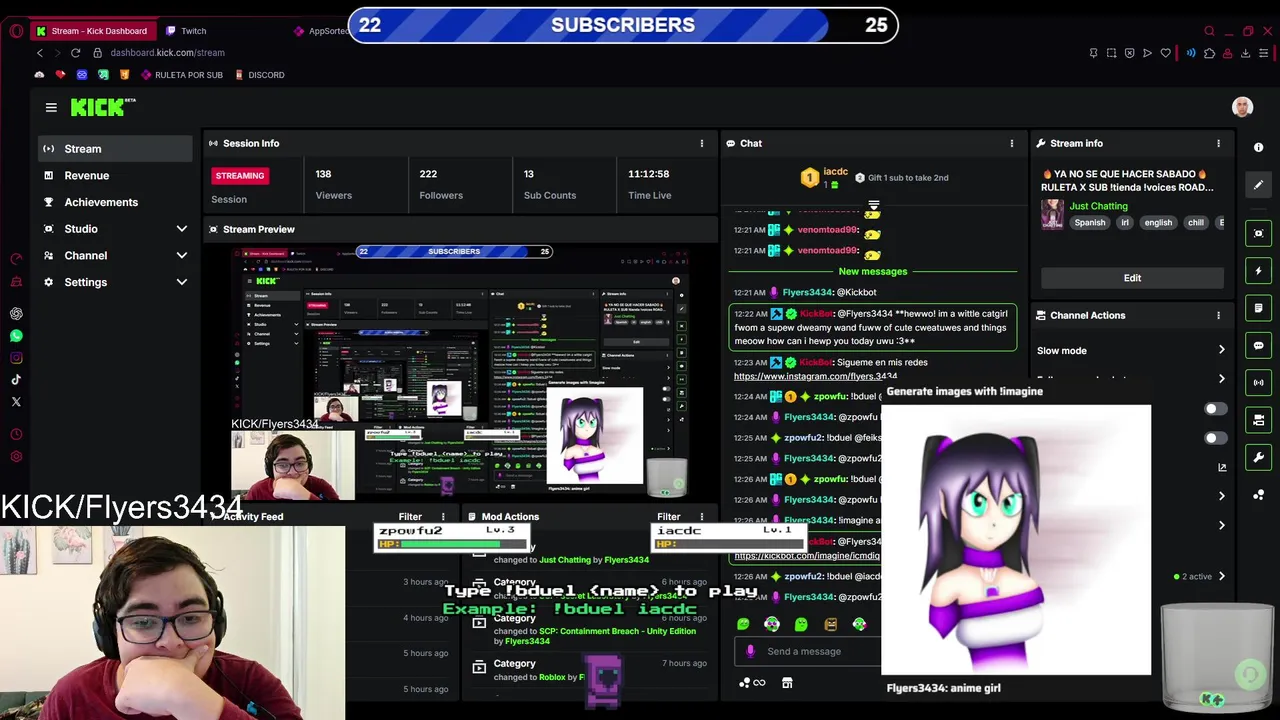Switch to the AppSorted browser tab
1280x720 pixels.
pos(320,31)
